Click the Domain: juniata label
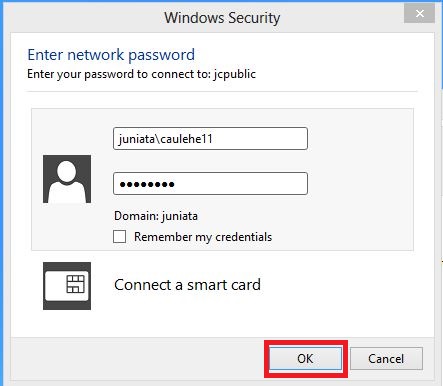Image resolution: width=443 pixels, height=386 pixels. point(156,216)
